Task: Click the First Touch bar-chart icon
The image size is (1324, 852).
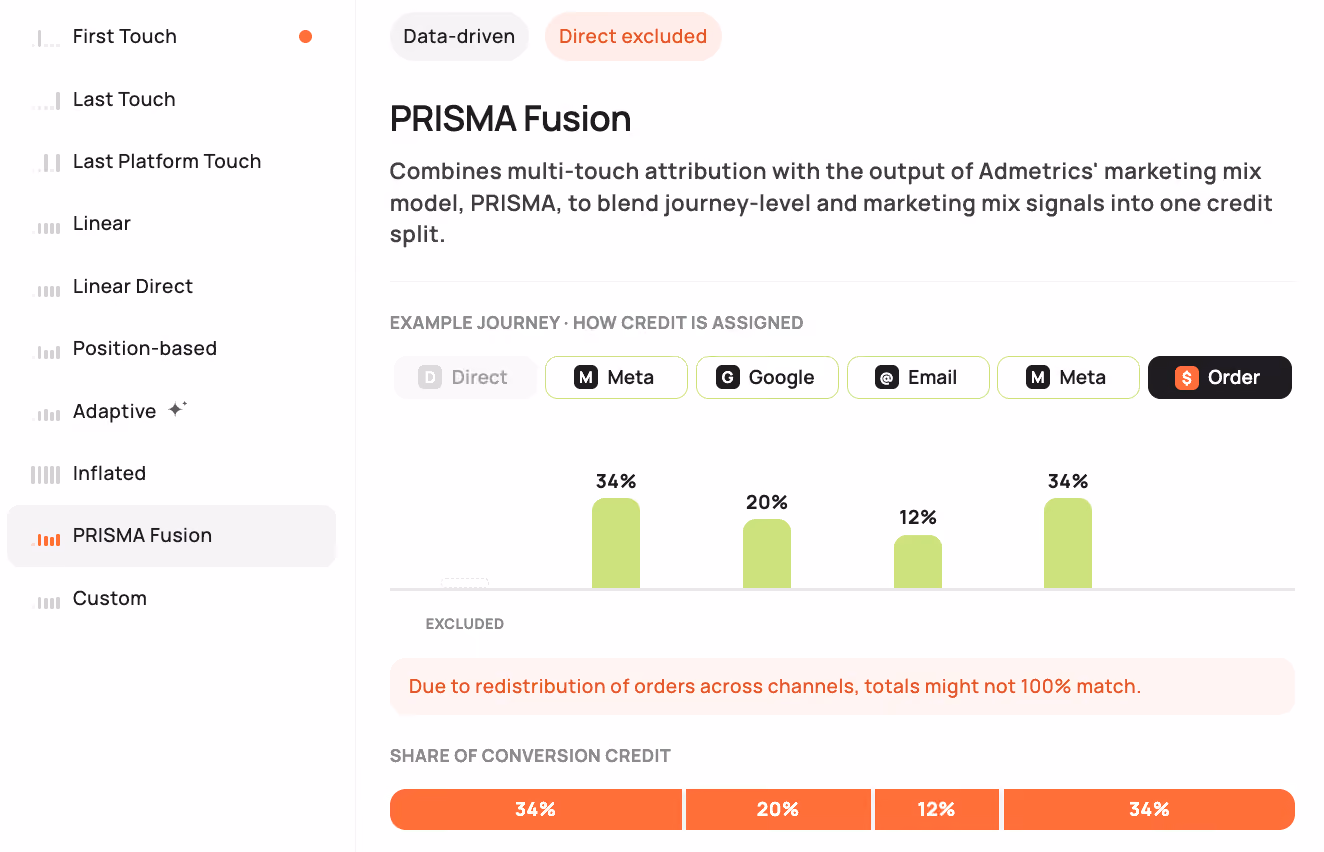Action: [47, 38]
